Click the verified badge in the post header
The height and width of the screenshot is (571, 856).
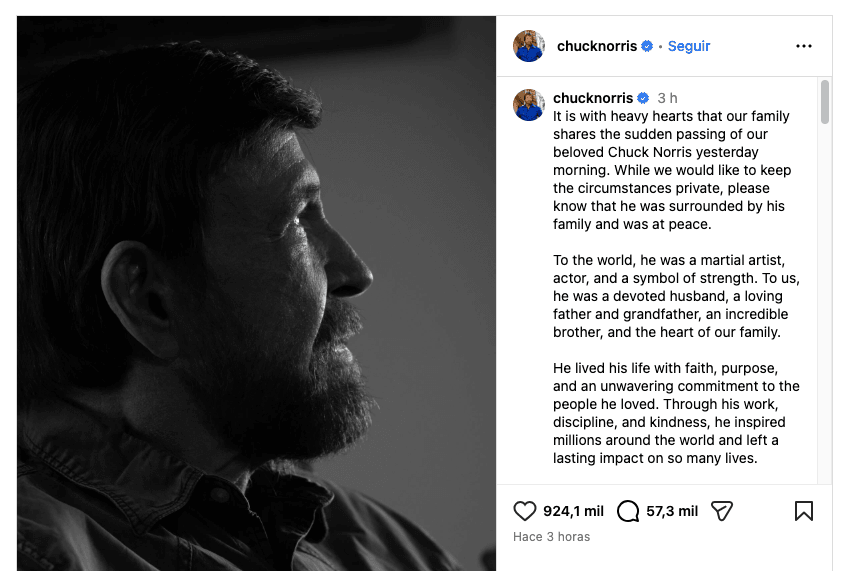click(x=647, y=46)
